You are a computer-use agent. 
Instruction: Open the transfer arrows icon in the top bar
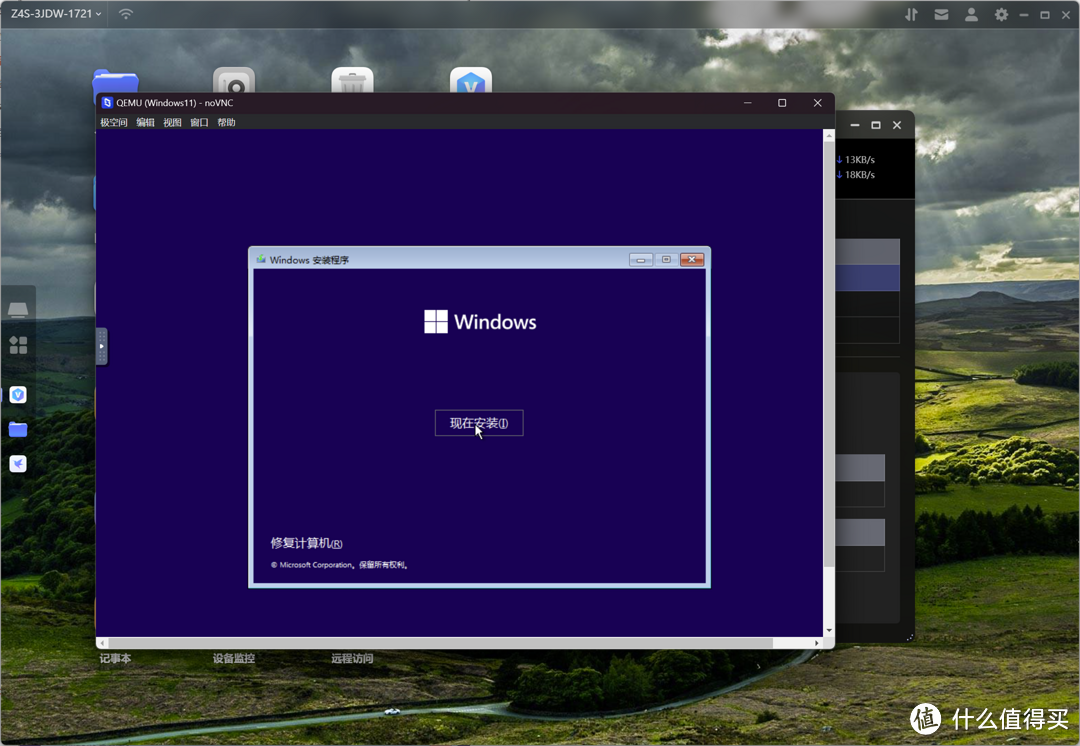coord(911,14)
